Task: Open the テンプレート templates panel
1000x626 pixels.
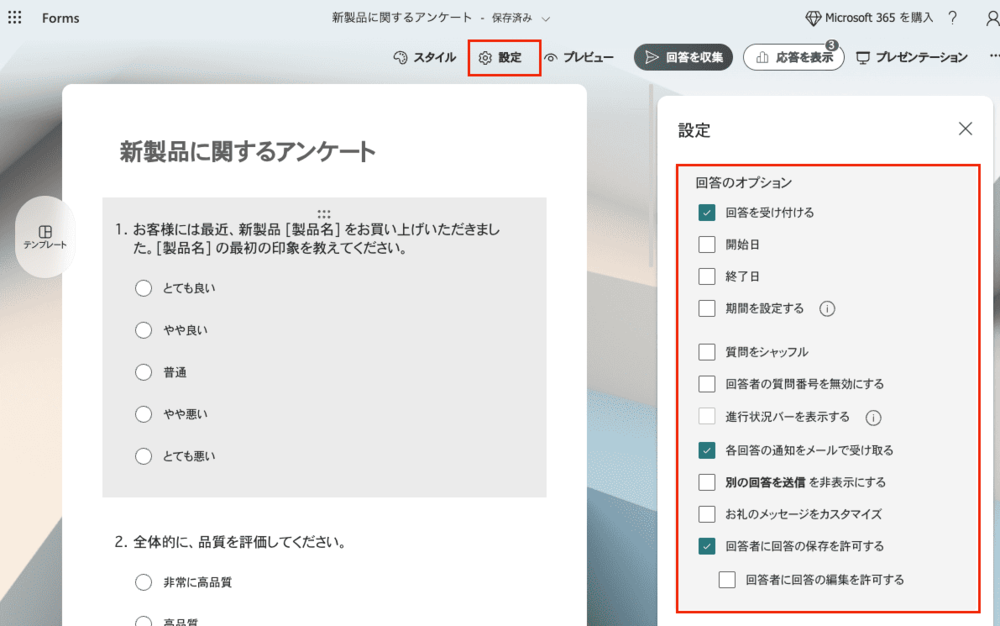Action: (45, 237)
